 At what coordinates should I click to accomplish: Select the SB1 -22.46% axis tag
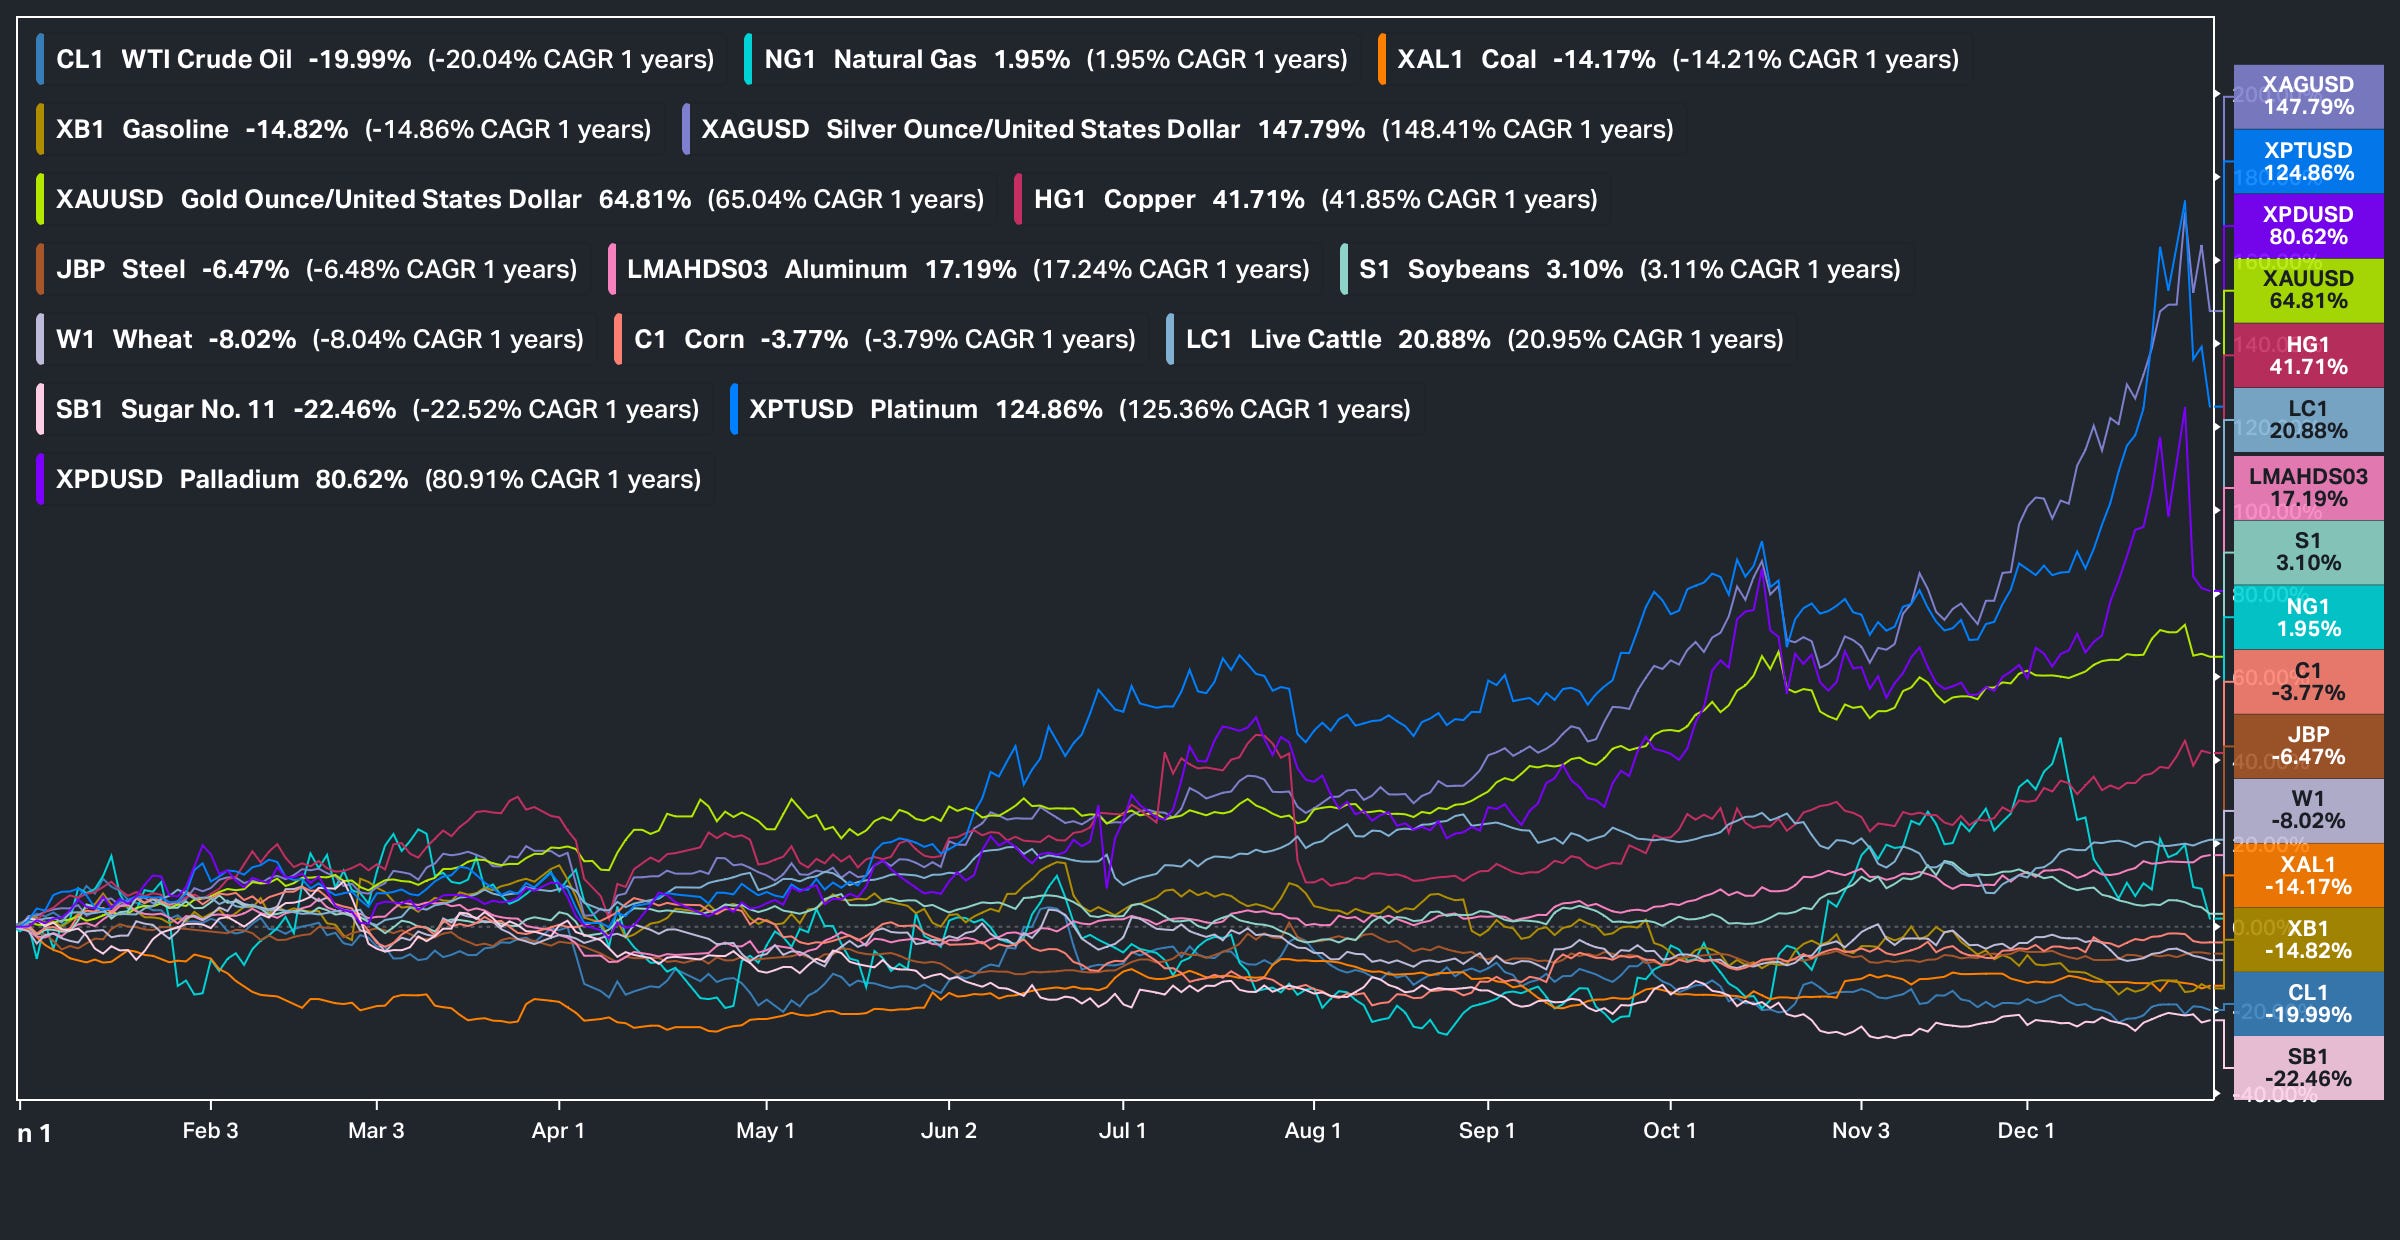pyautogui.click(x=2308, y=1068)
